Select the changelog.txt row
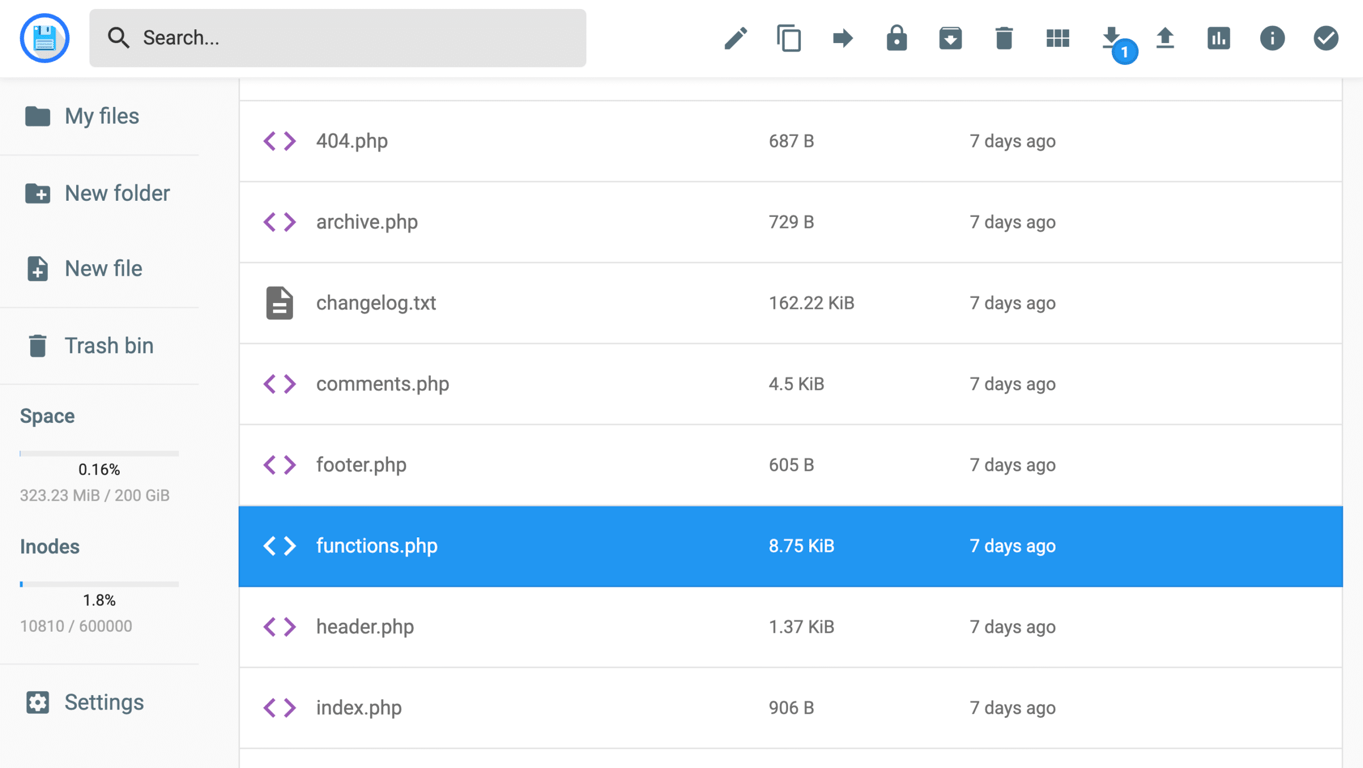This screenshot has width=1363, height=768. [700, 303]
